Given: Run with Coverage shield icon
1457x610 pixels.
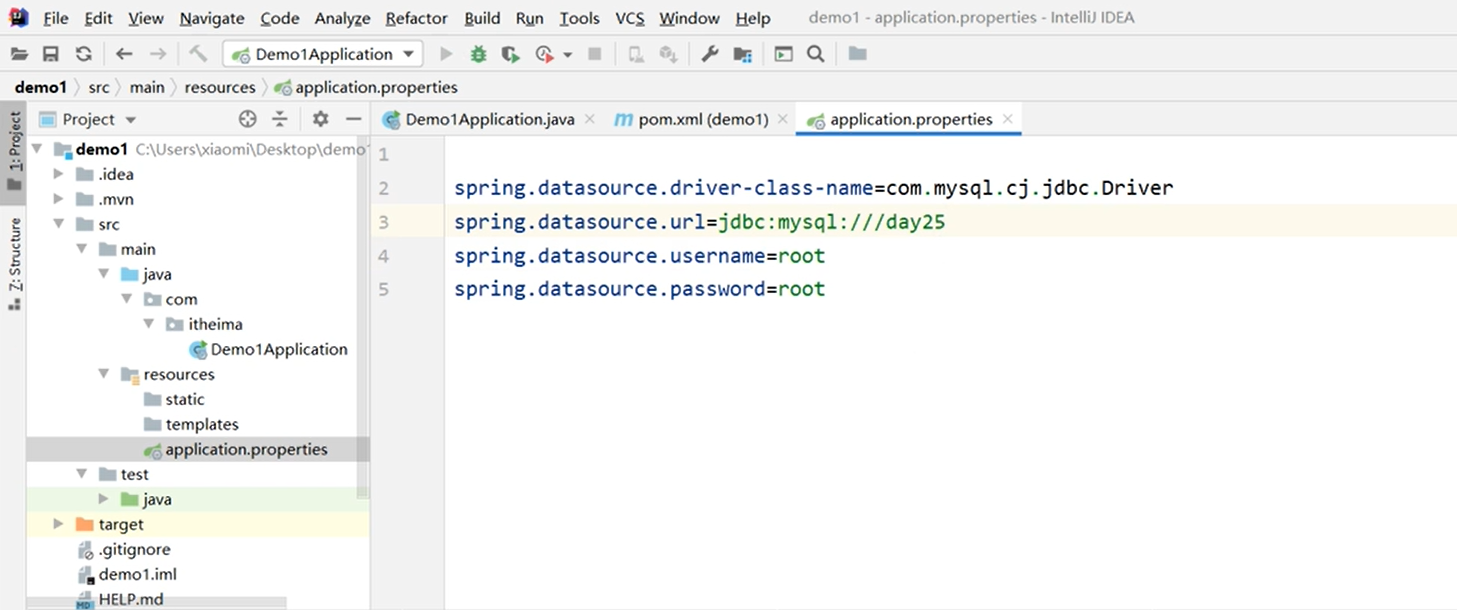Looking at the screenshot, I should (x=511, y=54).
